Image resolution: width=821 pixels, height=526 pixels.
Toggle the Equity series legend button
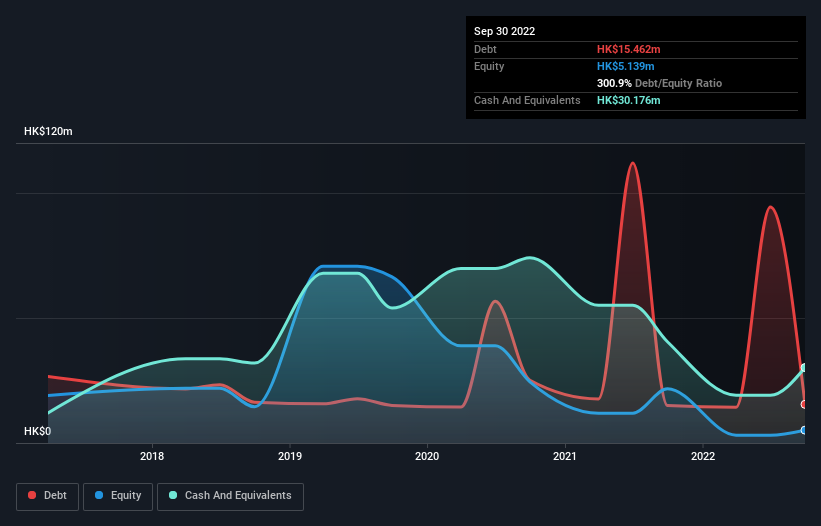point(118,496)
